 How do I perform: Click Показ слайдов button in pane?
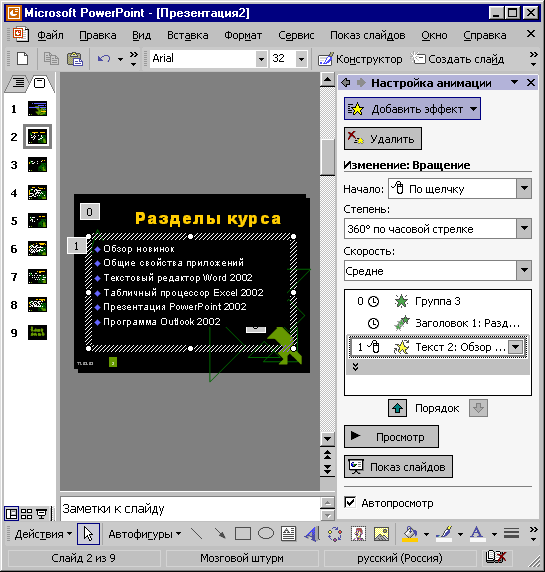(398, 467)
